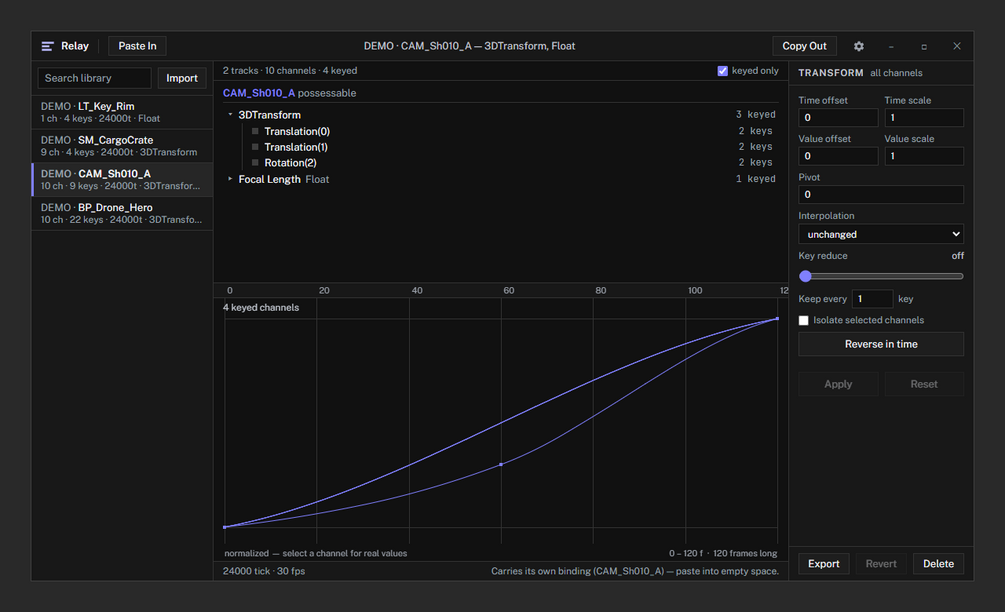Image resolution: width=1005 pixels, height=612 pixels.
Task: Click the TRANSFORM panel header
Action: [x=831, y=73]
